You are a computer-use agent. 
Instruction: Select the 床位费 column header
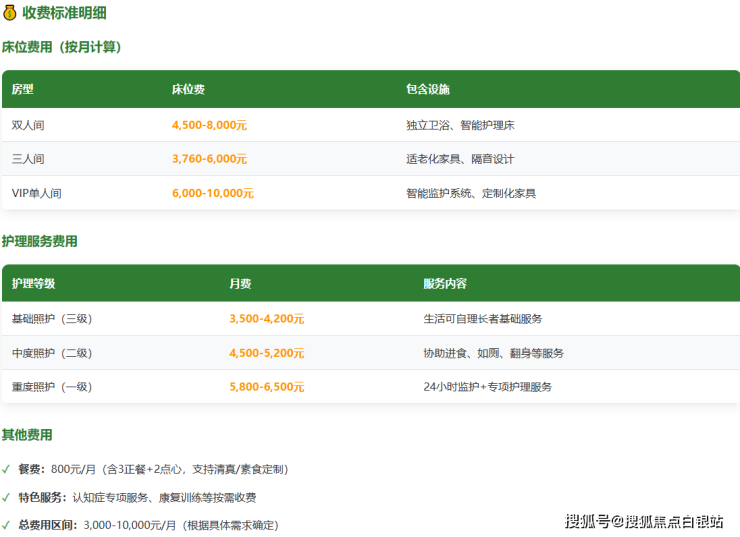tap(188, 89)
